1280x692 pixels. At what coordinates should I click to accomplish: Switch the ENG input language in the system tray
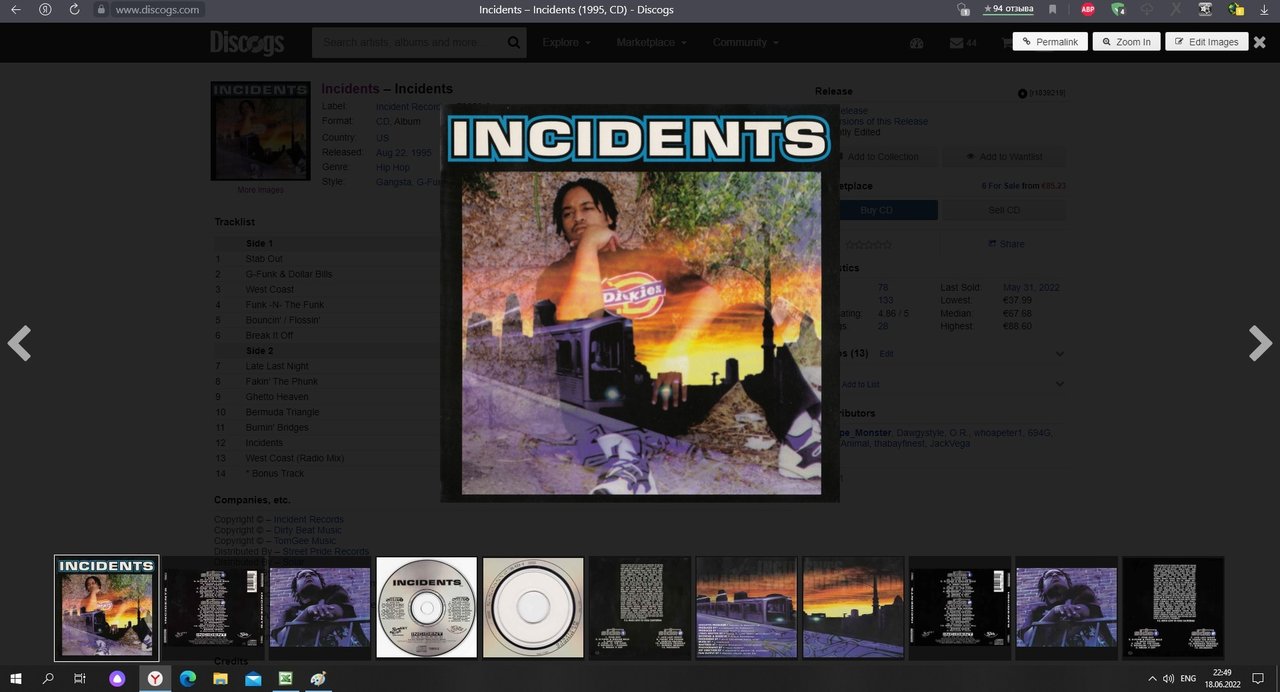tap(1188, 678)
